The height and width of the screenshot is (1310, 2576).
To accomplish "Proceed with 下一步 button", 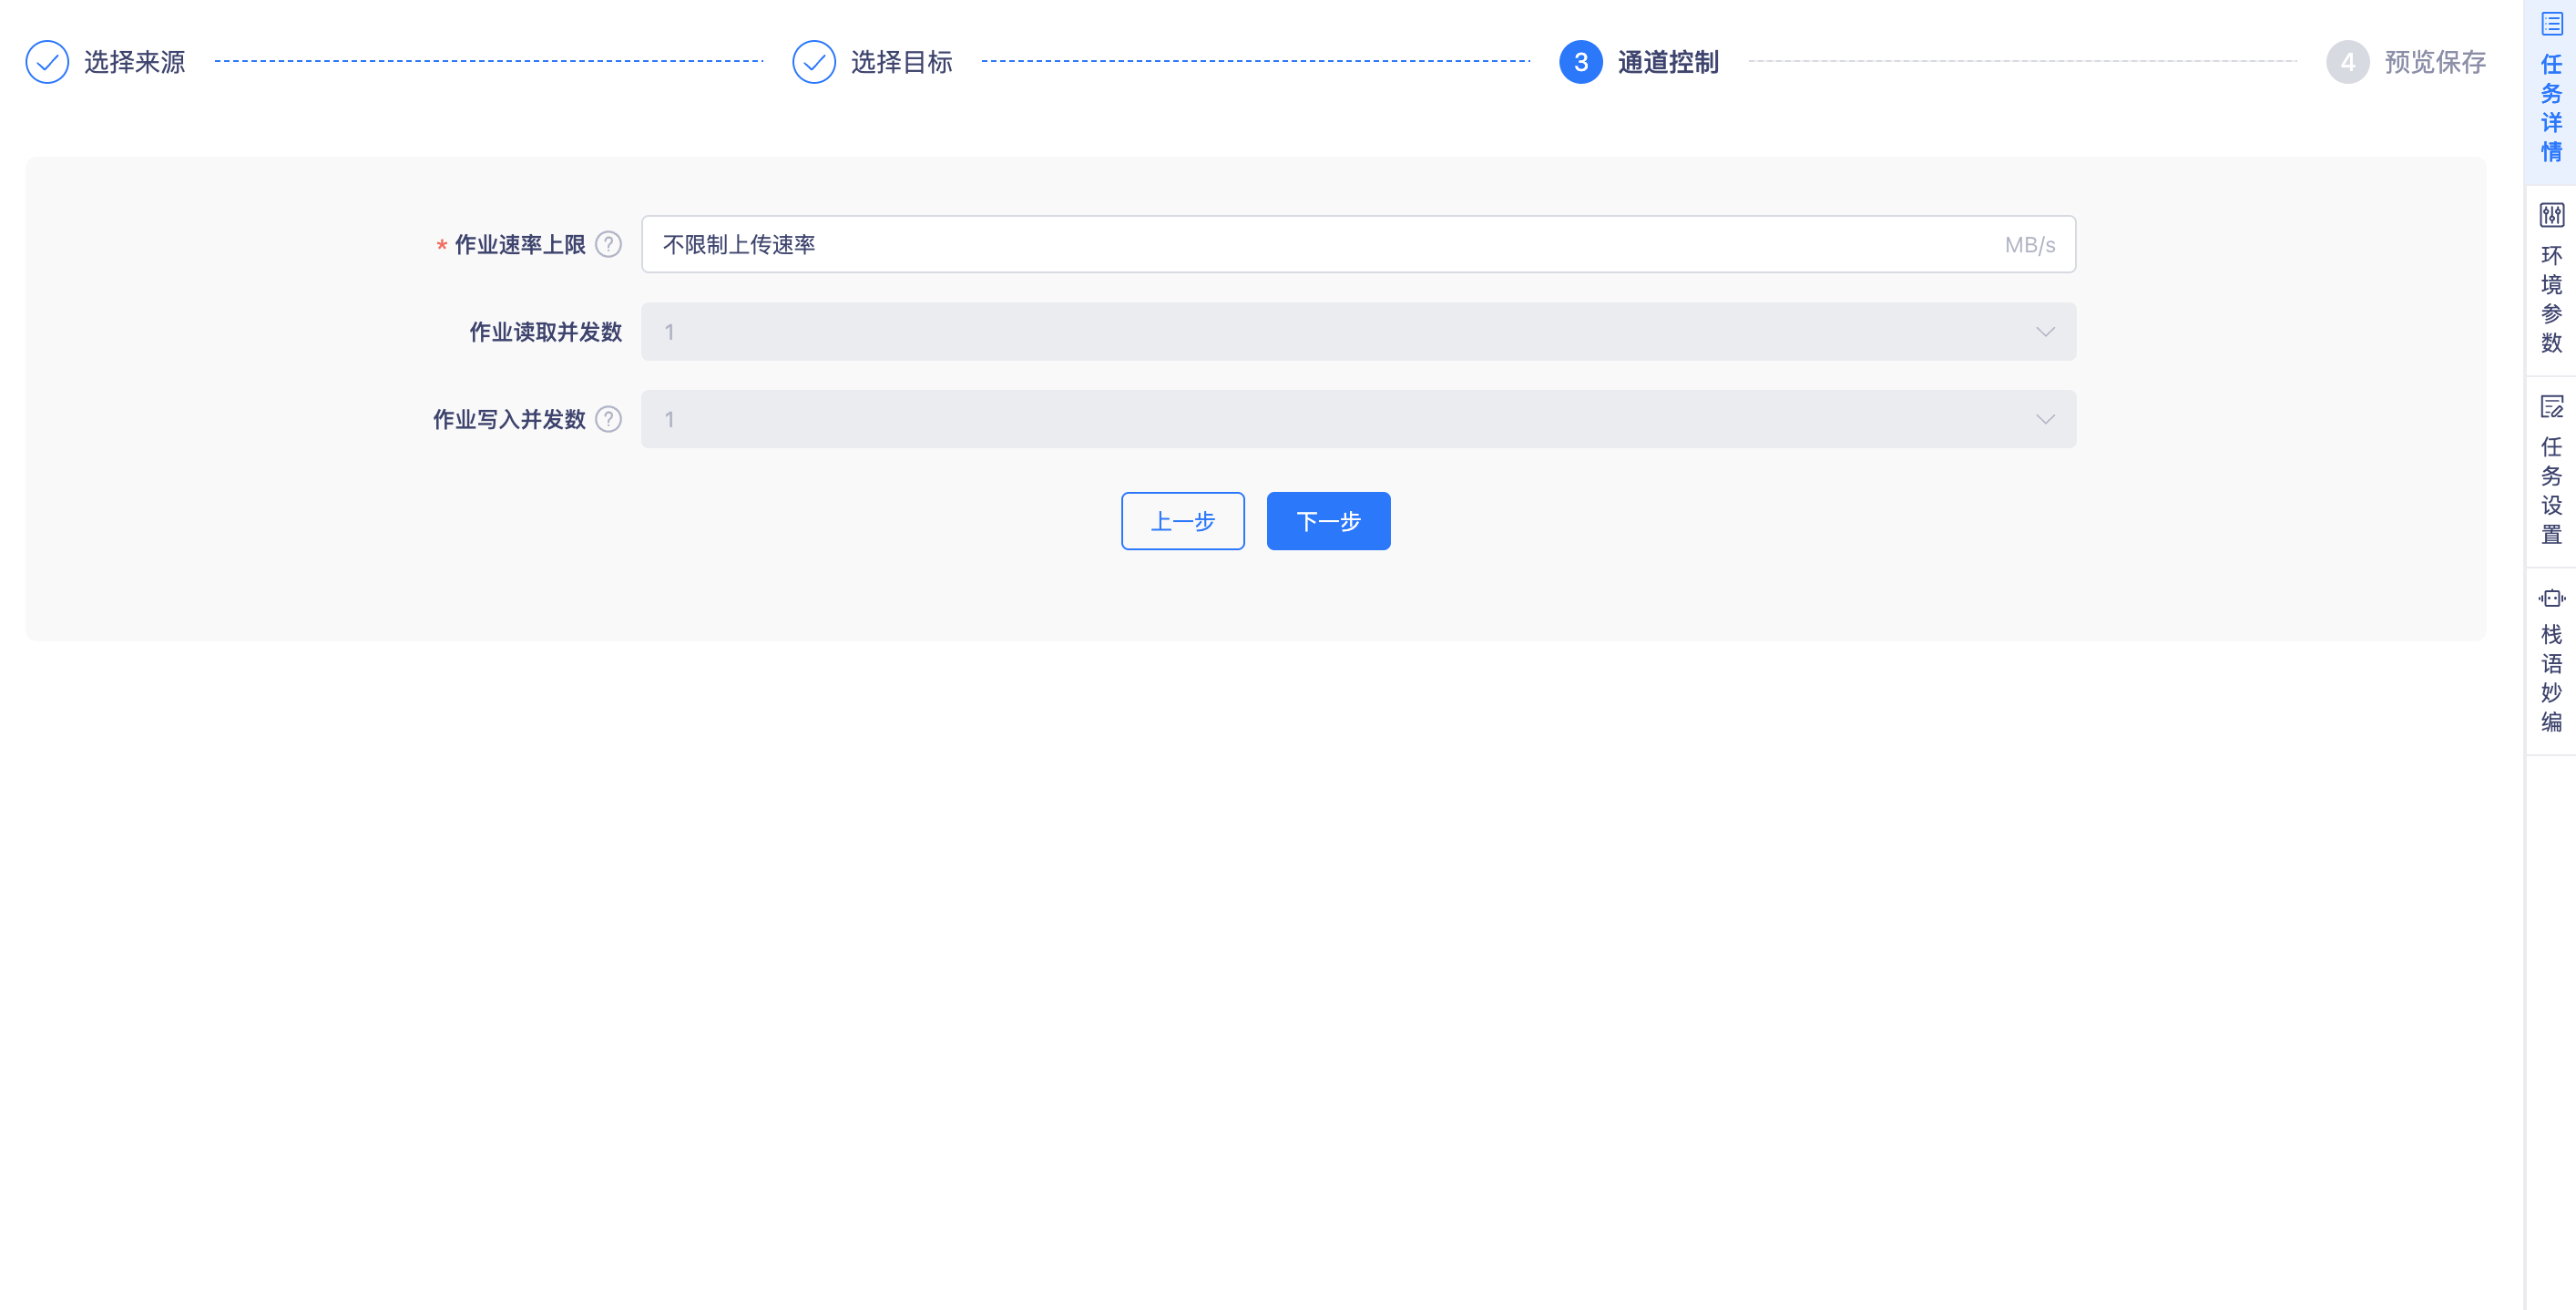I will coord(1328,521).
